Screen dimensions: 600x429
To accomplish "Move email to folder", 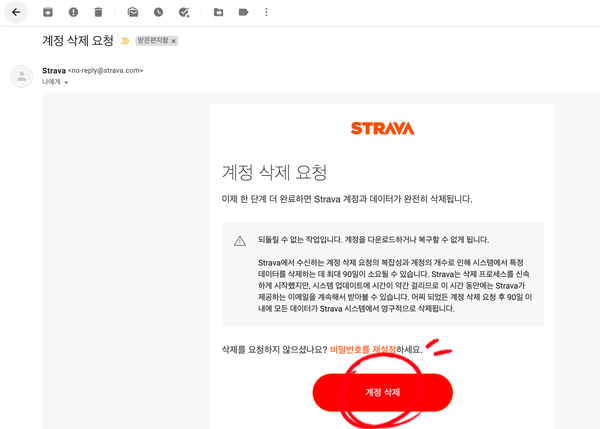I will 218,12.
